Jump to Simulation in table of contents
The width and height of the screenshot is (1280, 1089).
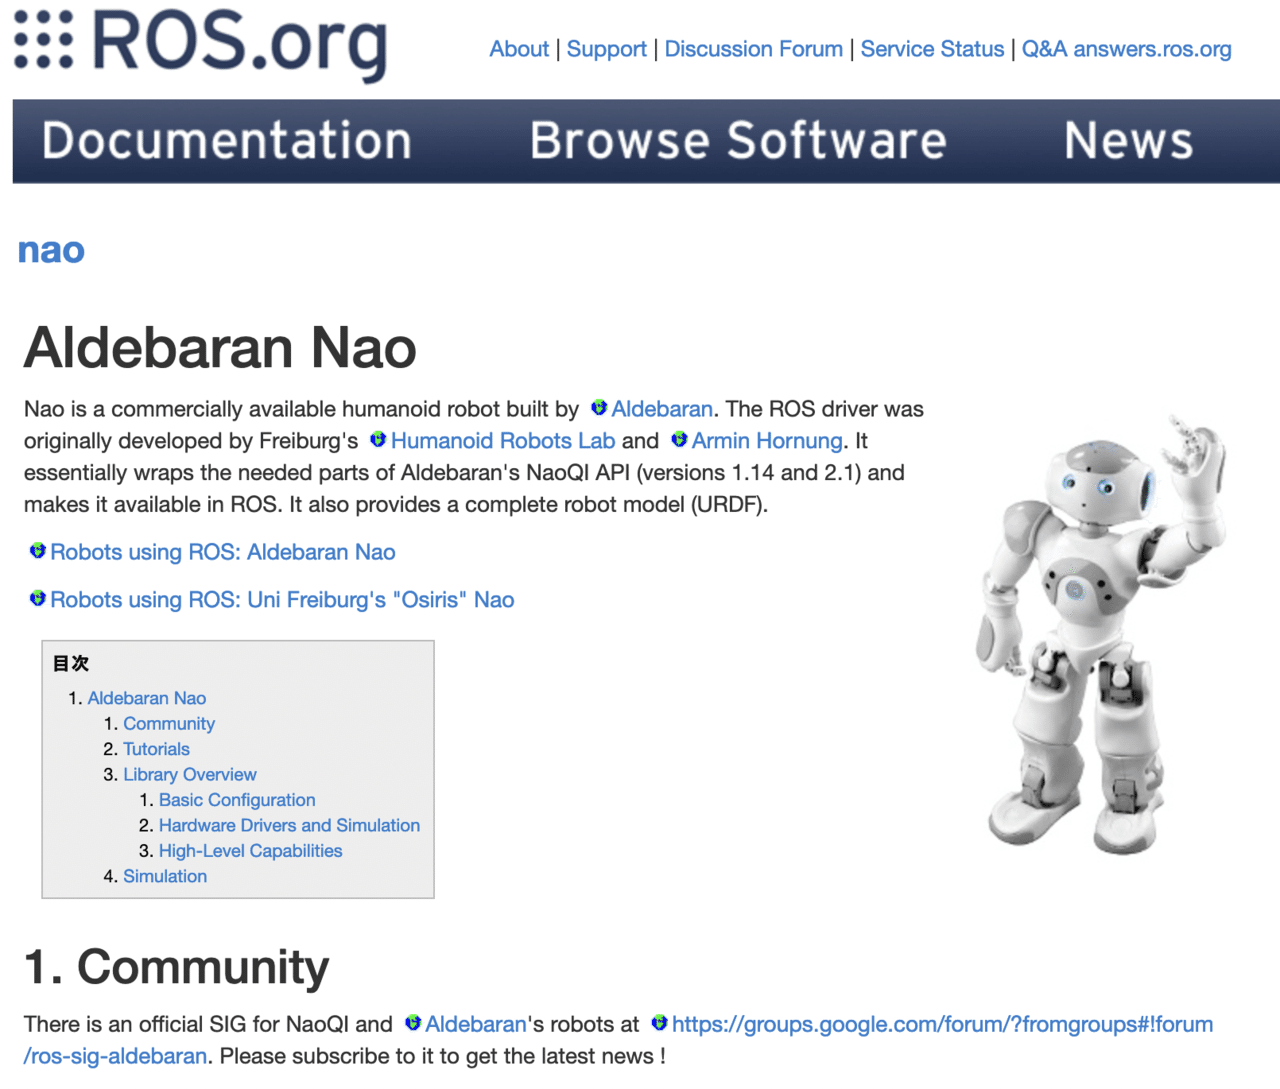pyautogui.click(x=165, y=876)
